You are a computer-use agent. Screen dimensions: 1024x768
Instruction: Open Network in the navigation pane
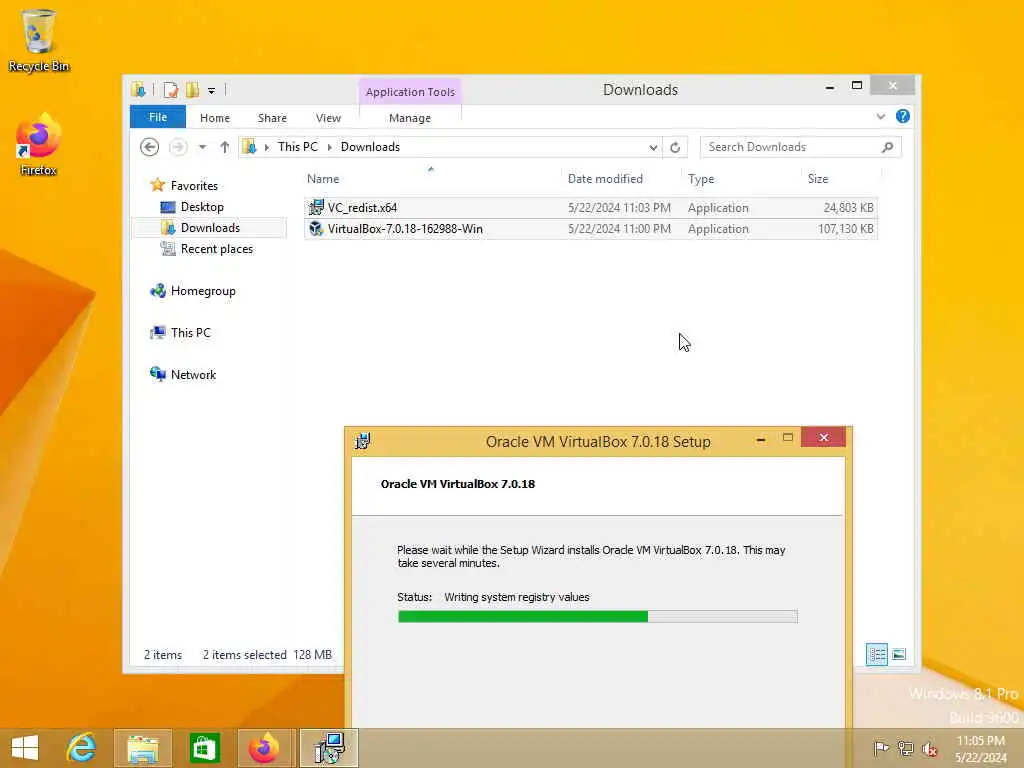(x=193, y=375)
